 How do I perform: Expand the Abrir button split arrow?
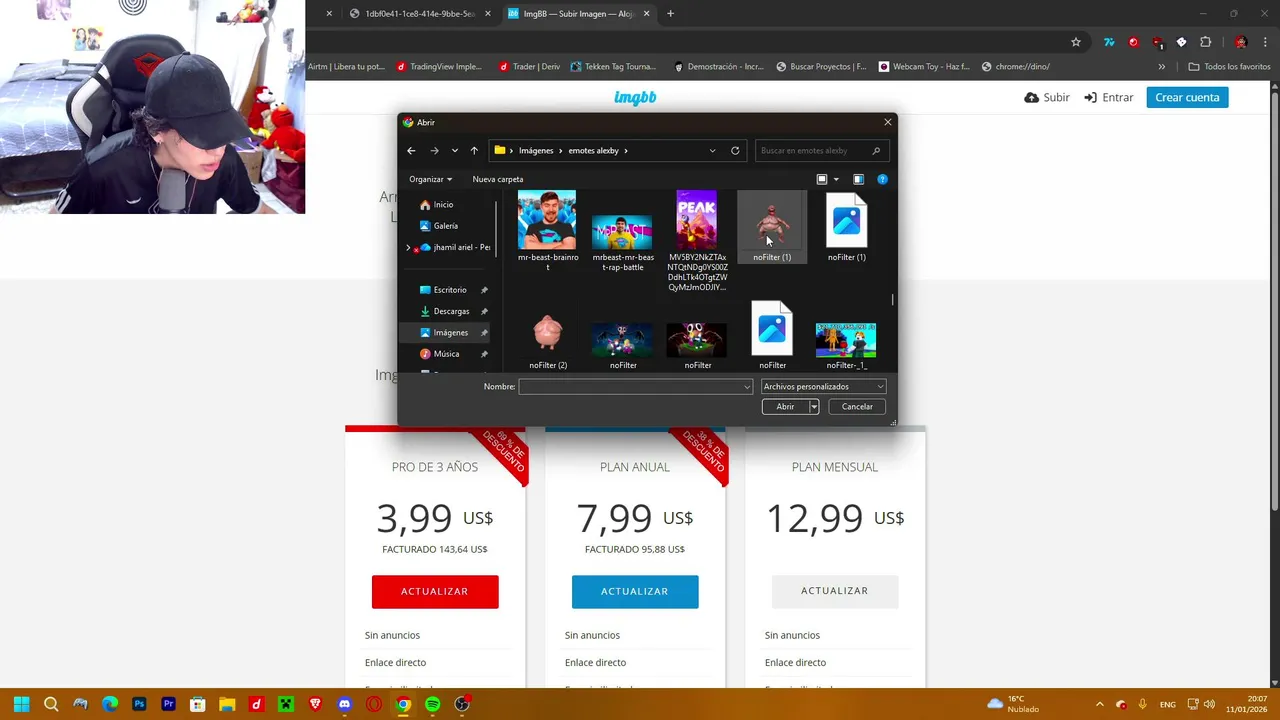point(814,407)
